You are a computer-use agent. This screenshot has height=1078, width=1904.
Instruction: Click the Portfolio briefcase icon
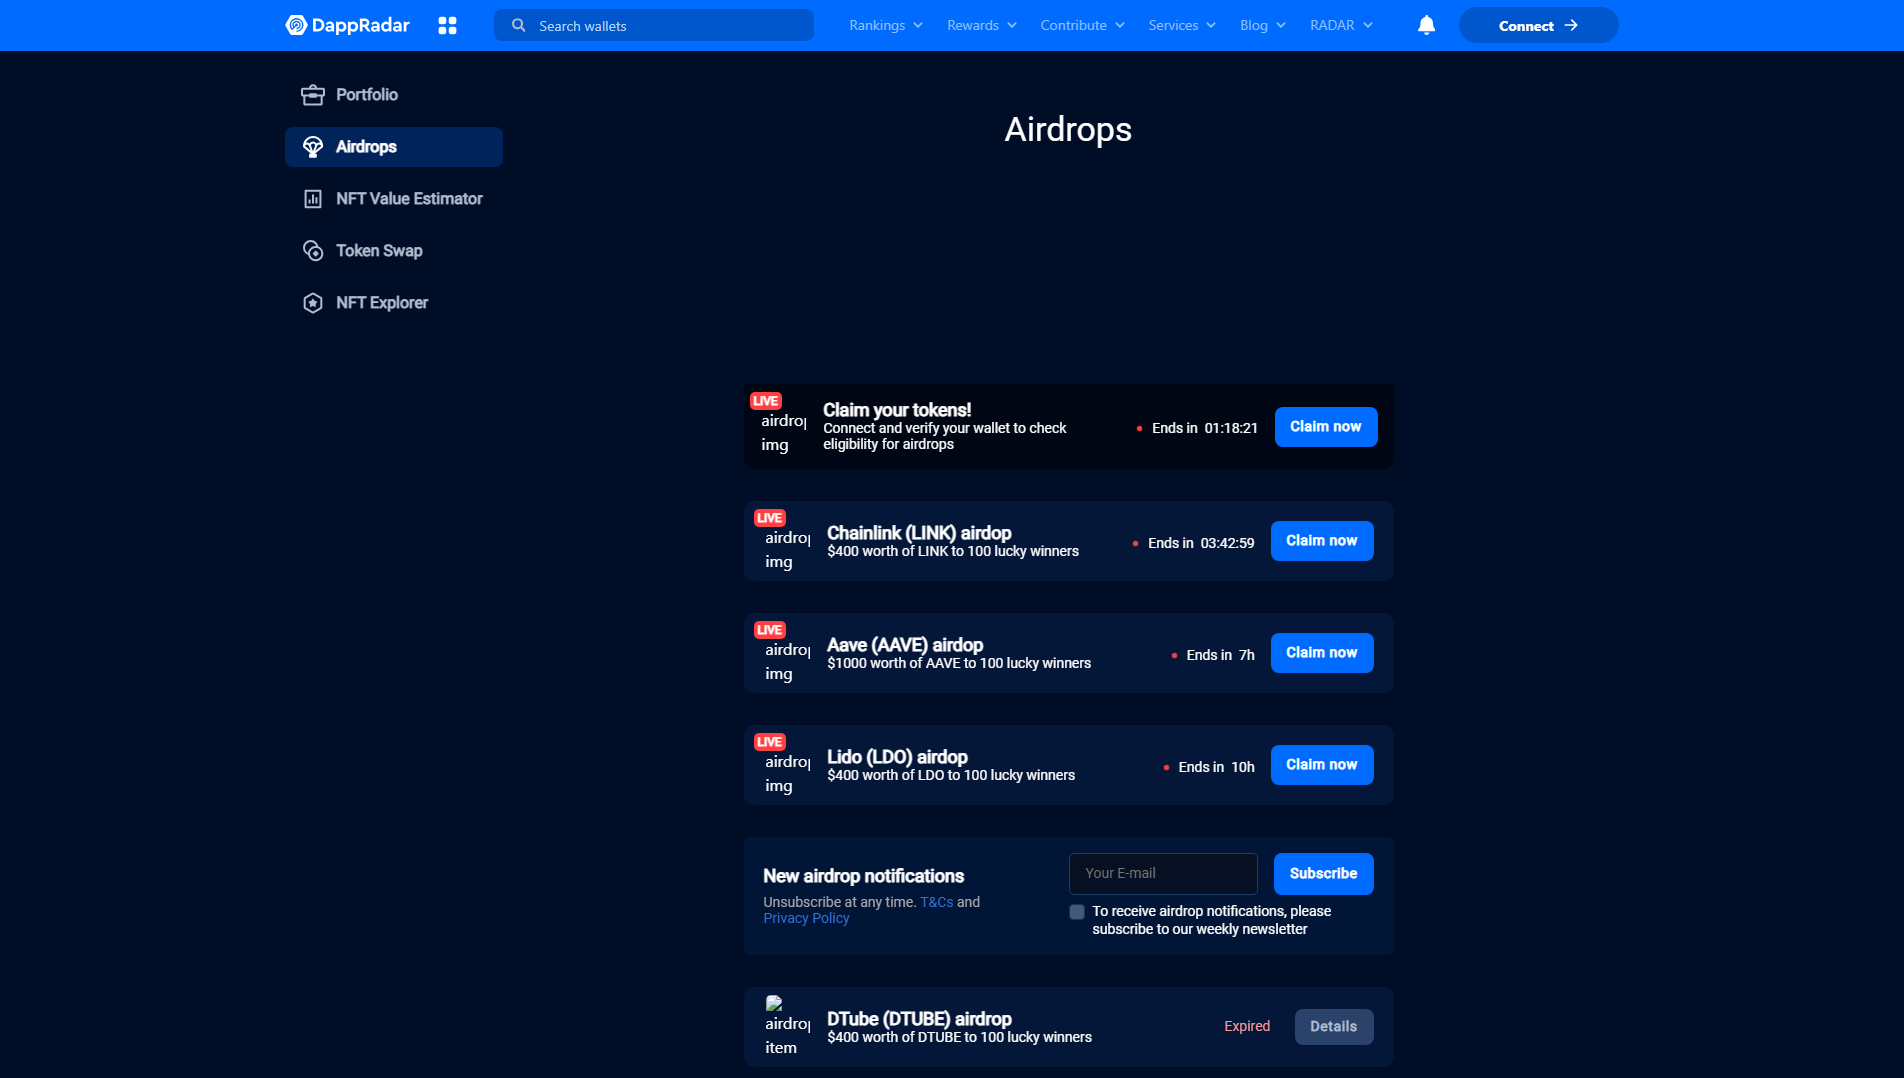313,95
